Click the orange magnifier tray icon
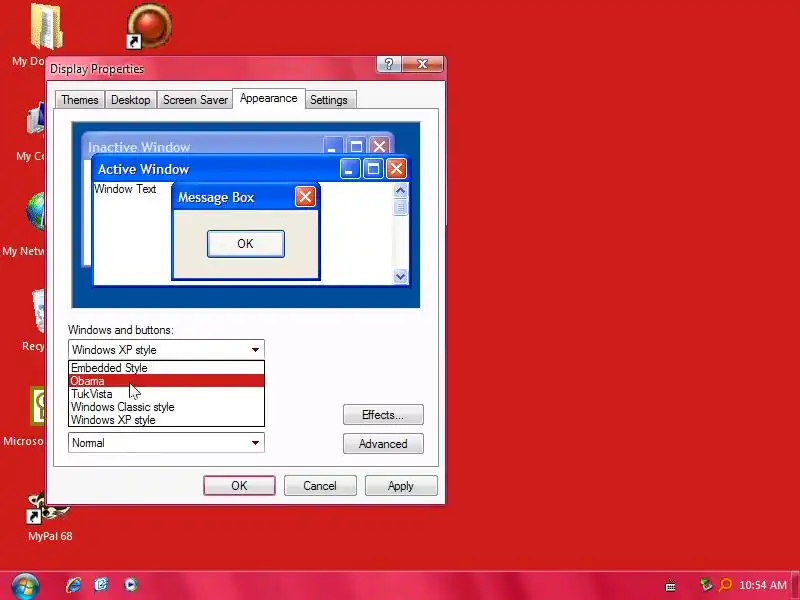Image resolution: width=800 pixels, height=600 pixels. [x=725, y=585]
